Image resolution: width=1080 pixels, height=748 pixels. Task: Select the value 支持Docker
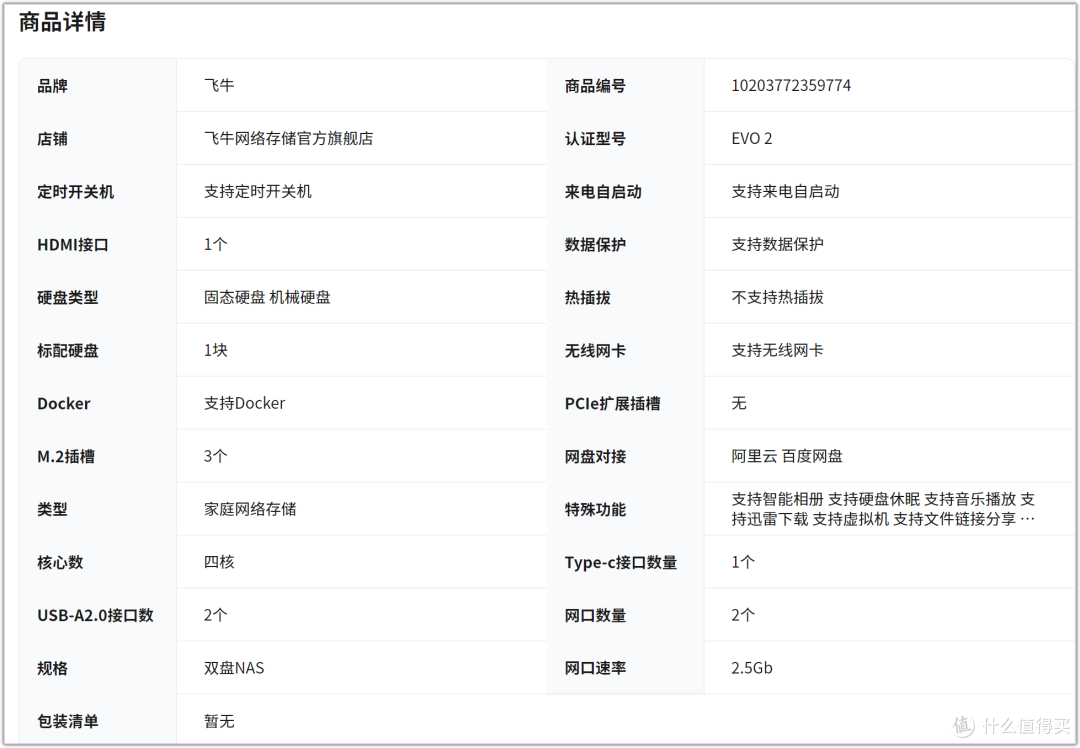tap(245, 404)
